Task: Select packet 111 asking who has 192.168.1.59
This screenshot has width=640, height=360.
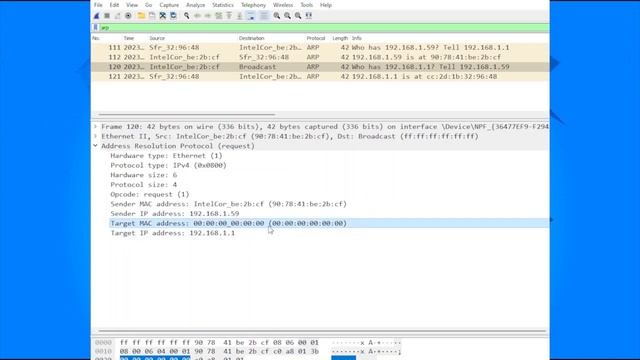Action: coord(320,48)
